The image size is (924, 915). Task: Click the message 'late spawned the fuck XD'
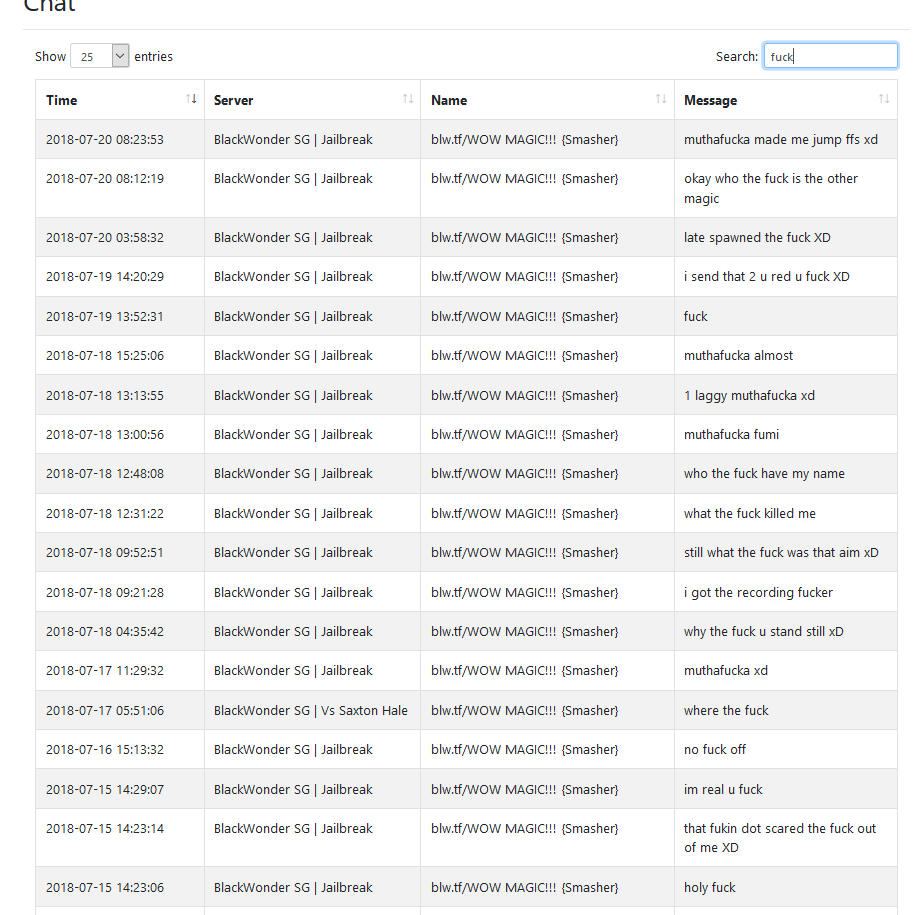pos(757,237)
